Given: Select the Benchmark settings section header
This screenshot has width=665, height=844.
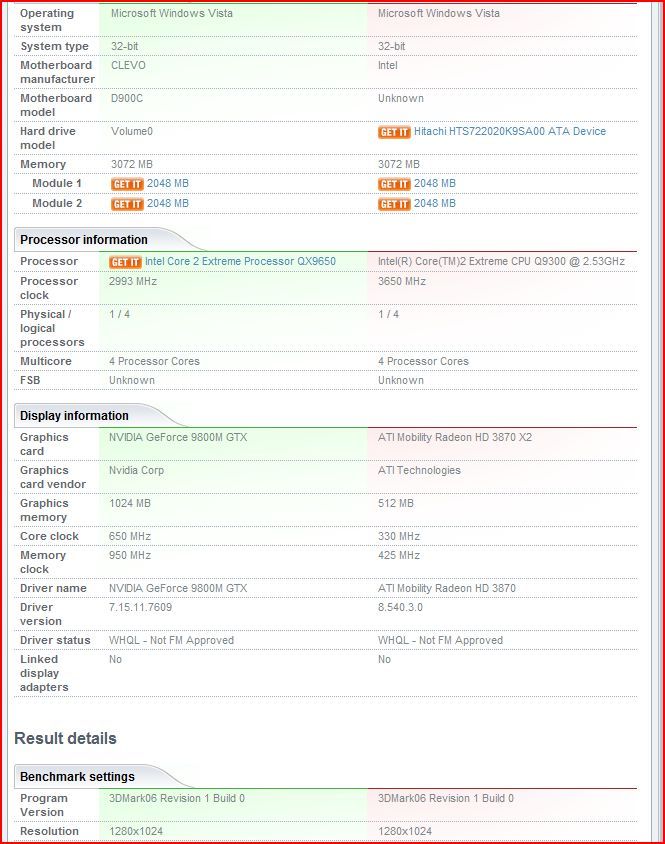Looking at the screenshot, I should pyautogui.click(x=77, y=777).
